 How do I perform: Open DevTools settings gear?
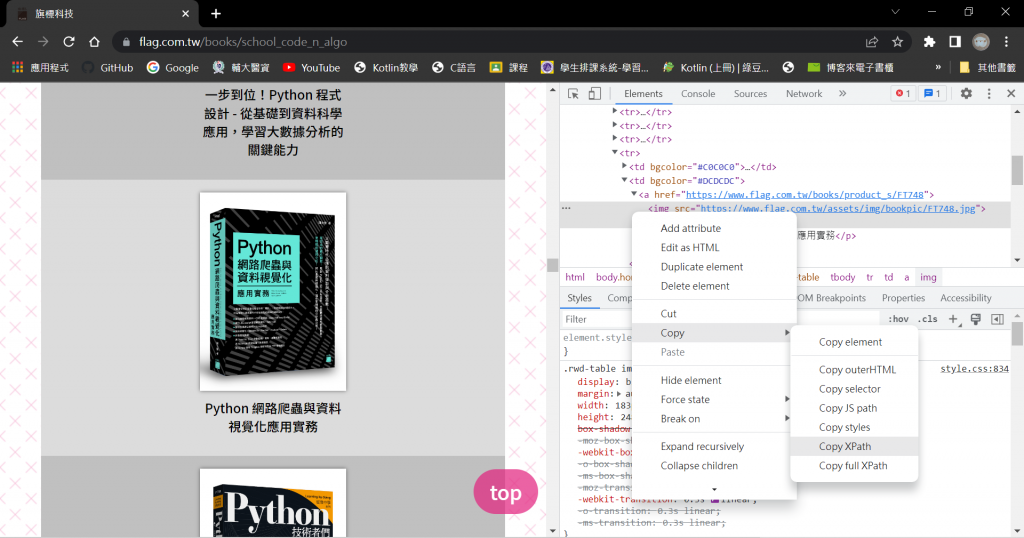(967, 94)
